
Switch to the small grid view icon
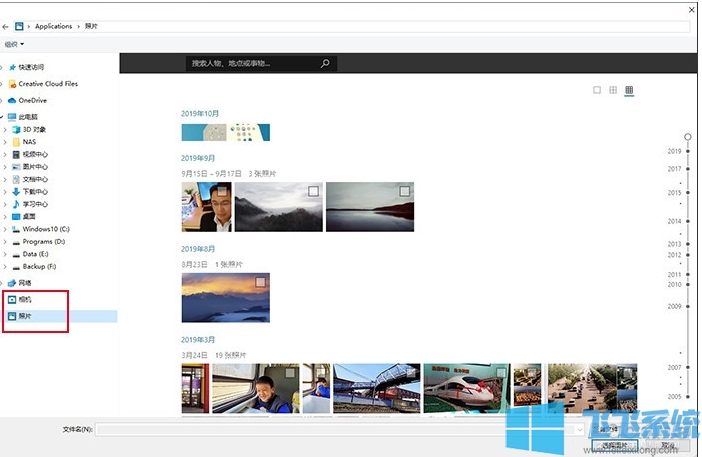pyautogui.click(x=629, y=90)
